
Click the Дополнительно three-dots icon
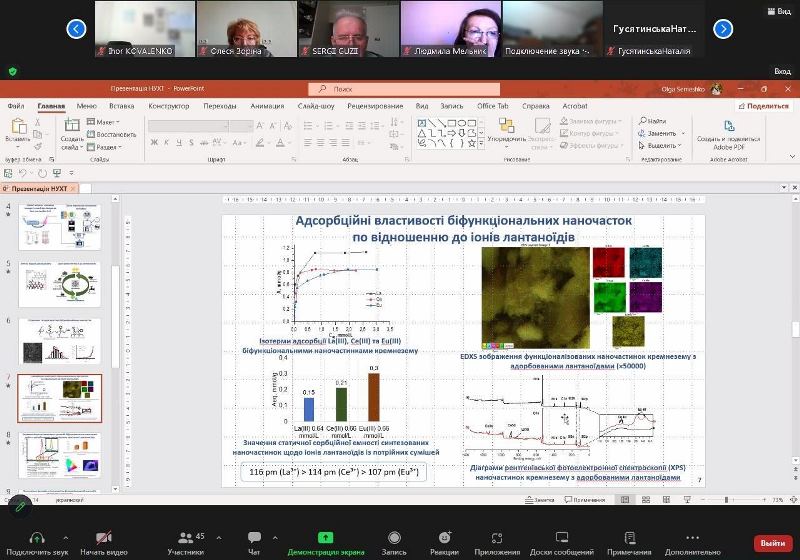pyautogui.click(x=692, y=537)
